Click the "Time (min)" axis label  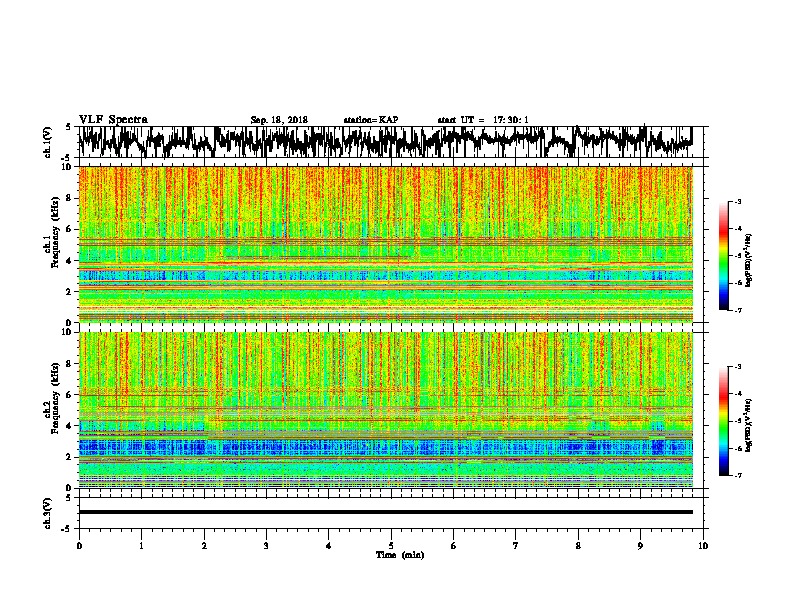click(400, 555)
